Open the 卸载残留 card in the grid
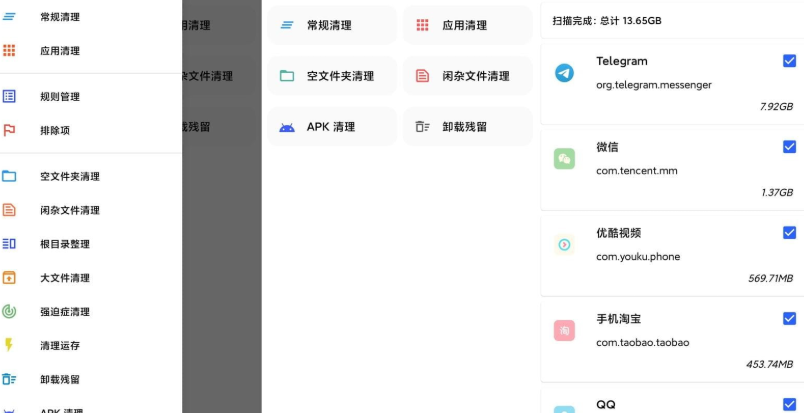 [468, 127]
